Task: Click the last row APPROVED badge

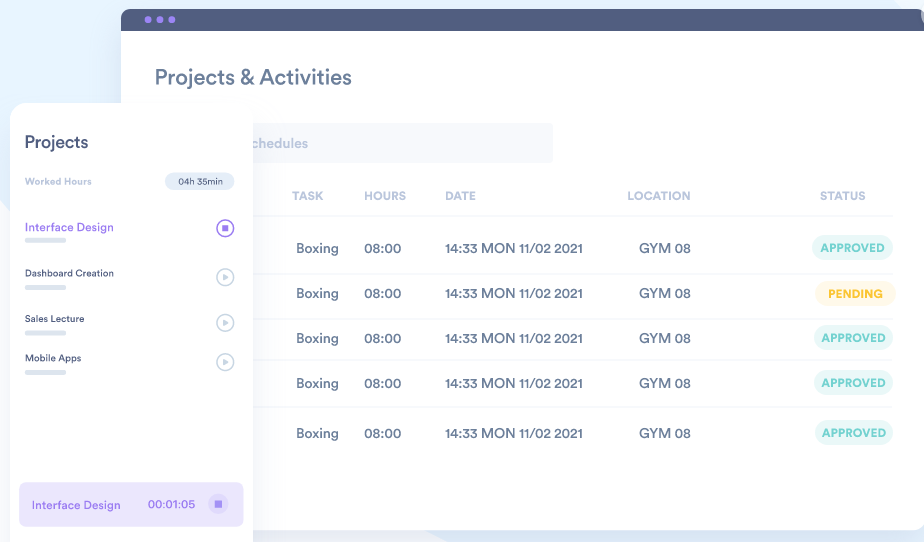Action: tap(854, 433)
